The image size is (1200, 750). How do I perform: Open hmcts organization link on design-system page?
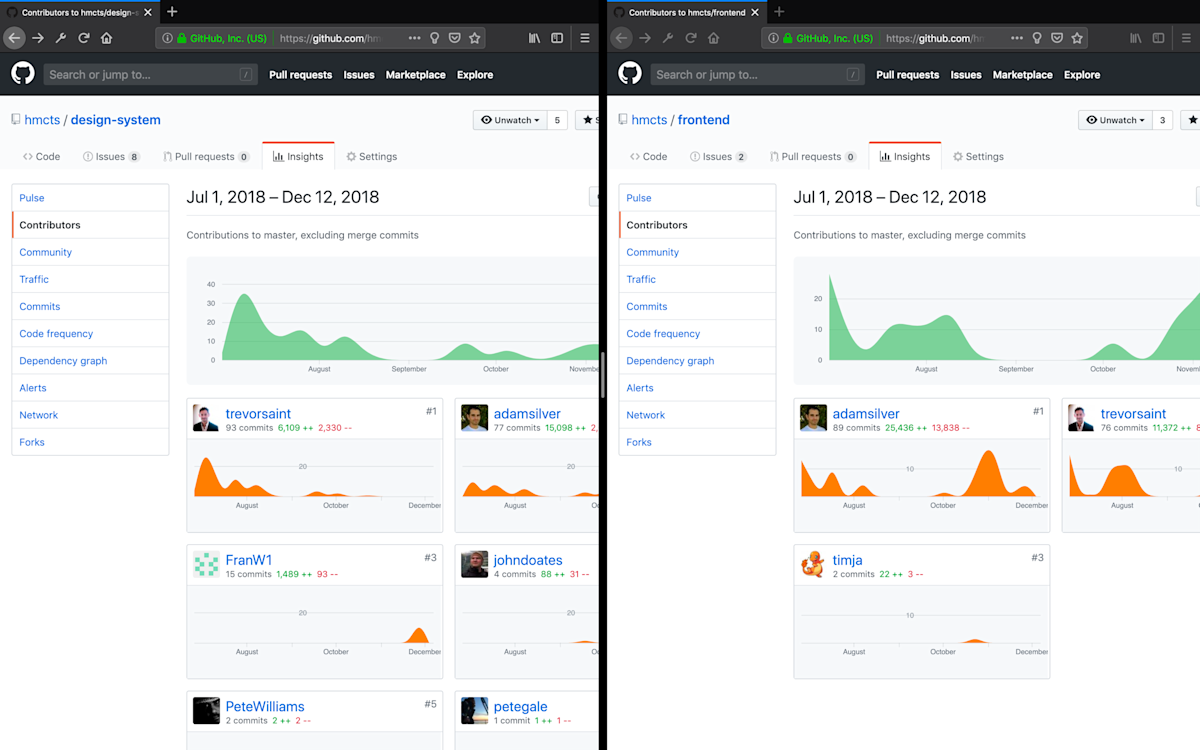pos(42,120)
